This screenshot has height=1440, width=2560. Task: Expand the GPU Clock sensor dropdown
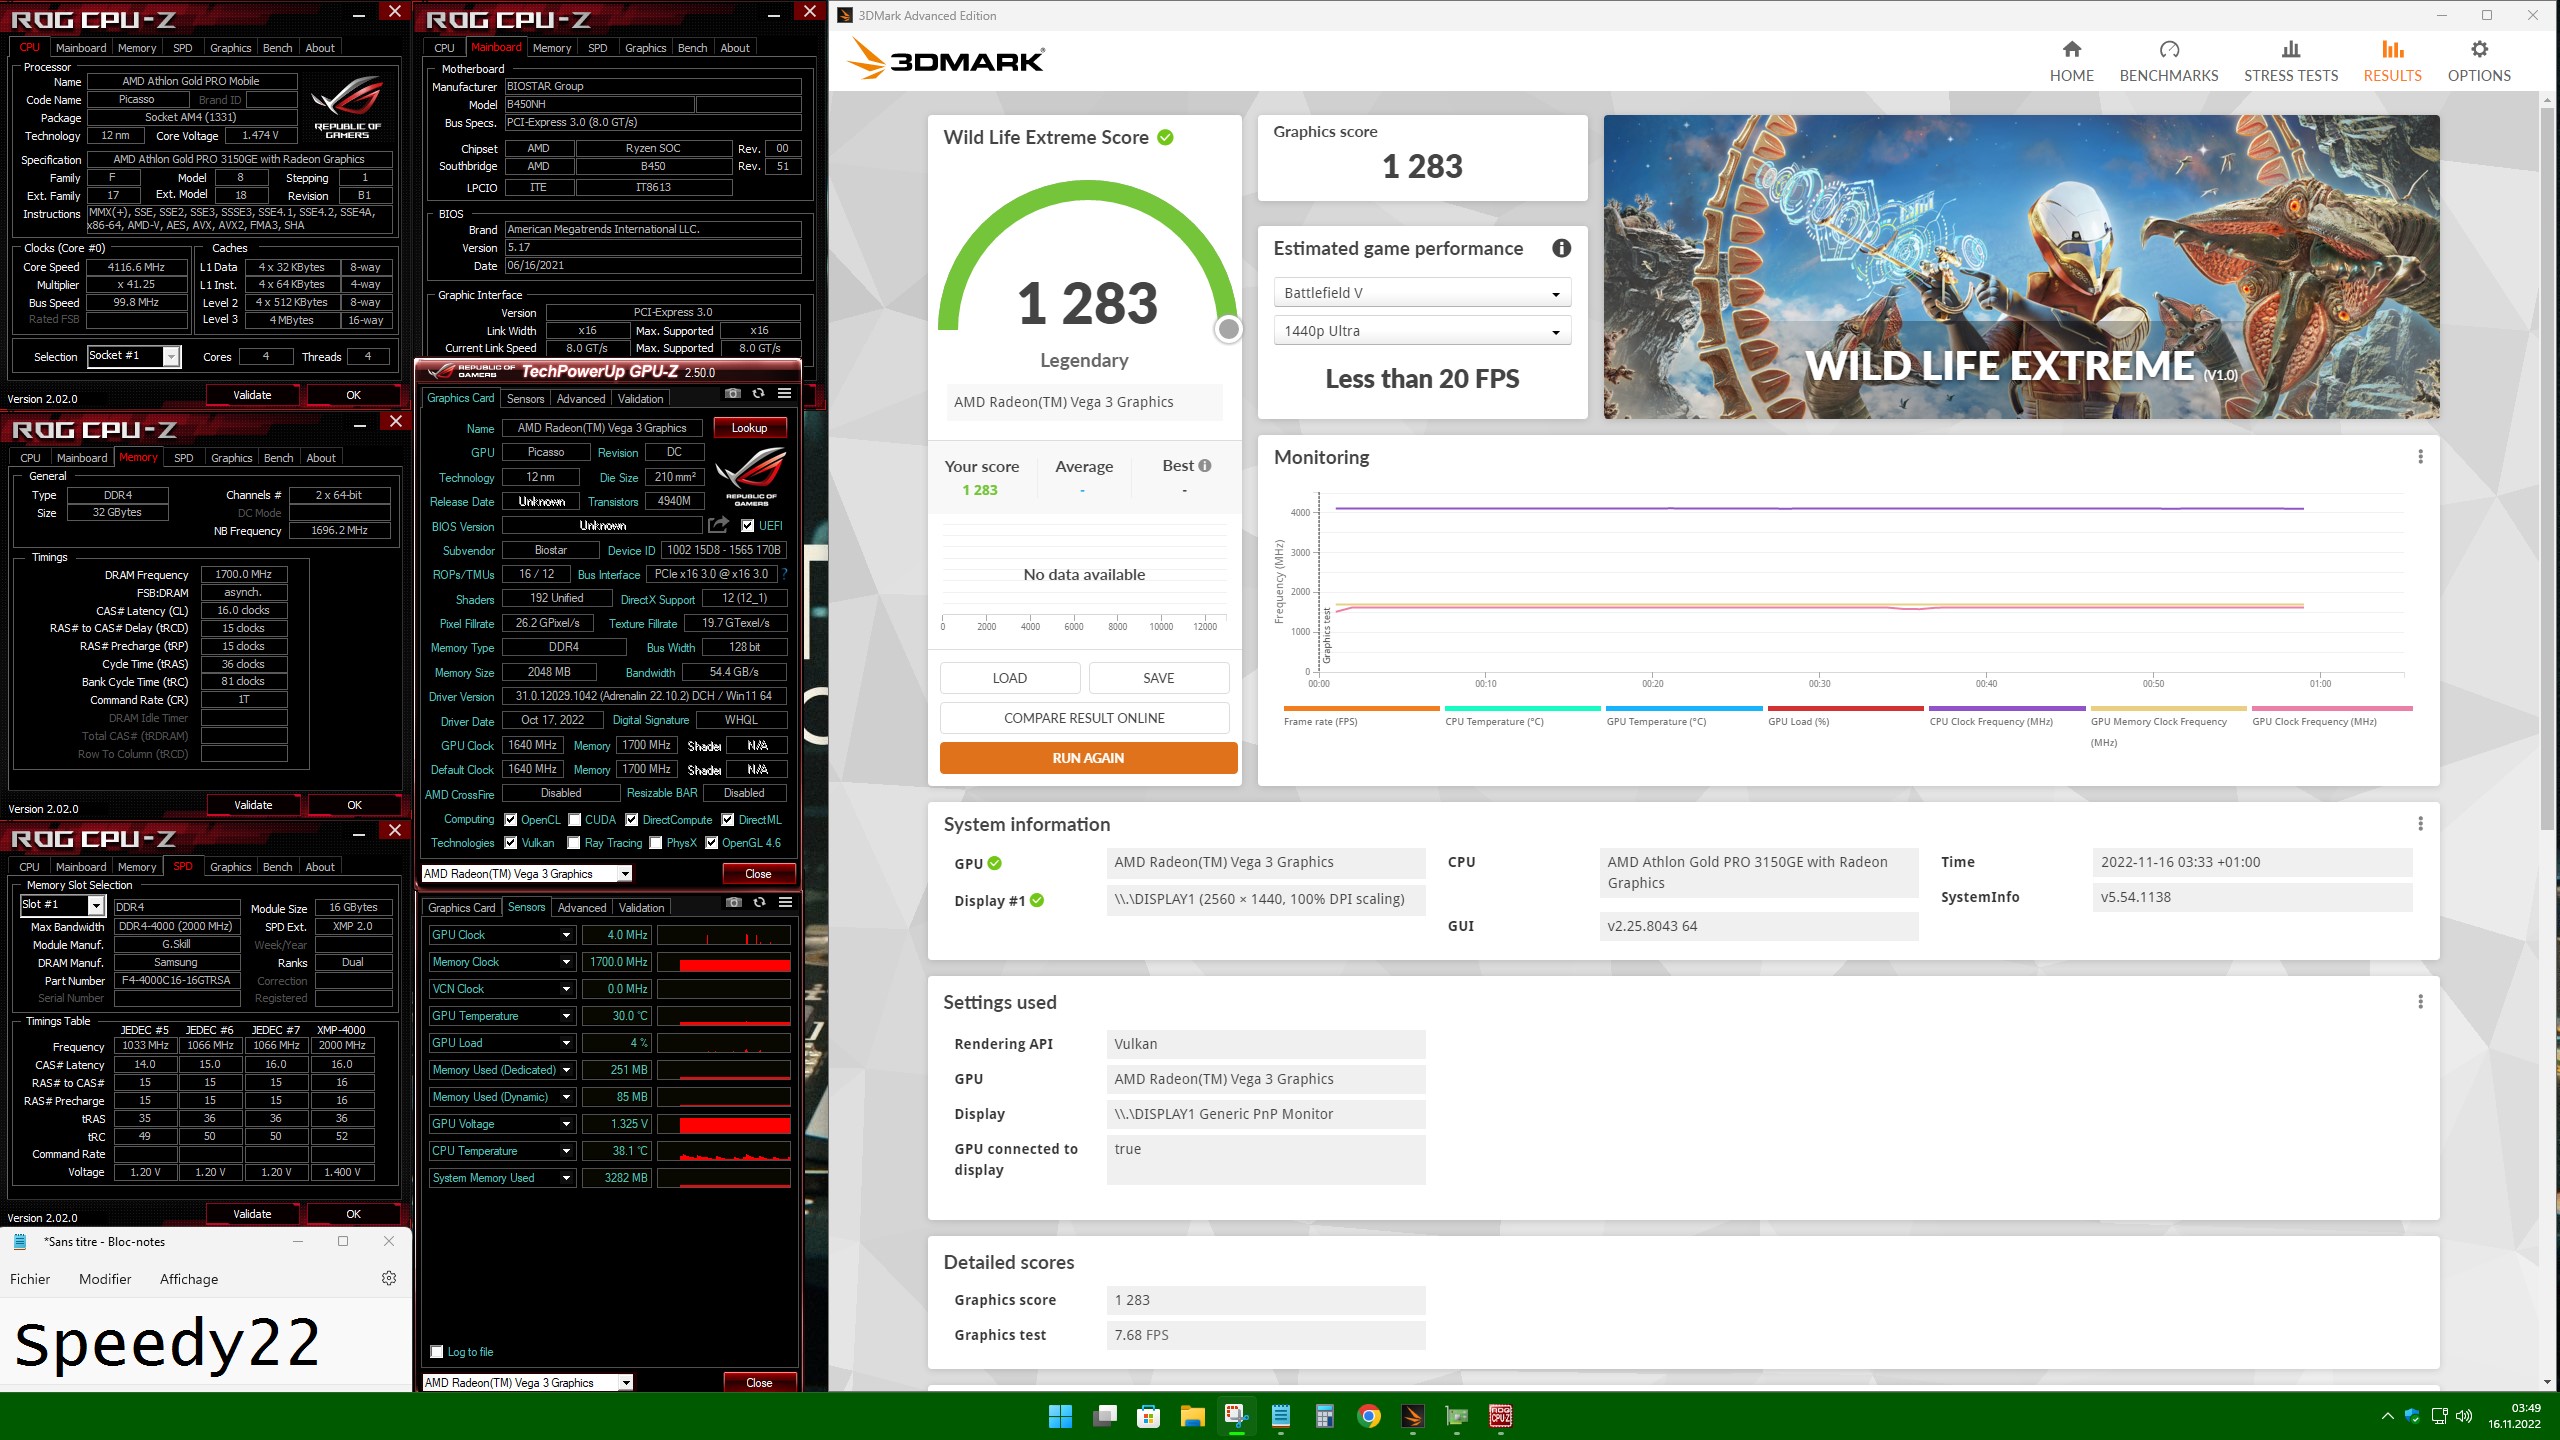click(566, 935)
